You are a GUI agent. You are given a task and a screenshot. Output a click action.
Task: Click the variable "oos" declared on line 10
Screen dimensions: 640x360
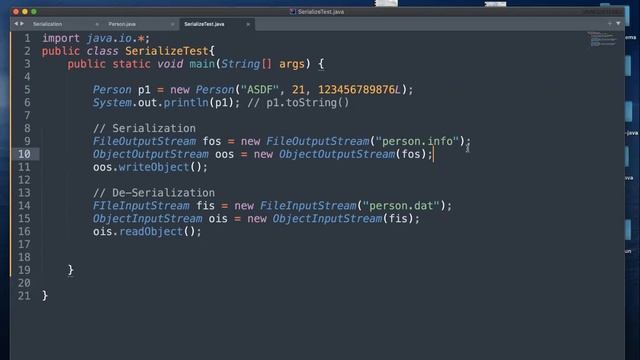point(224,154)
